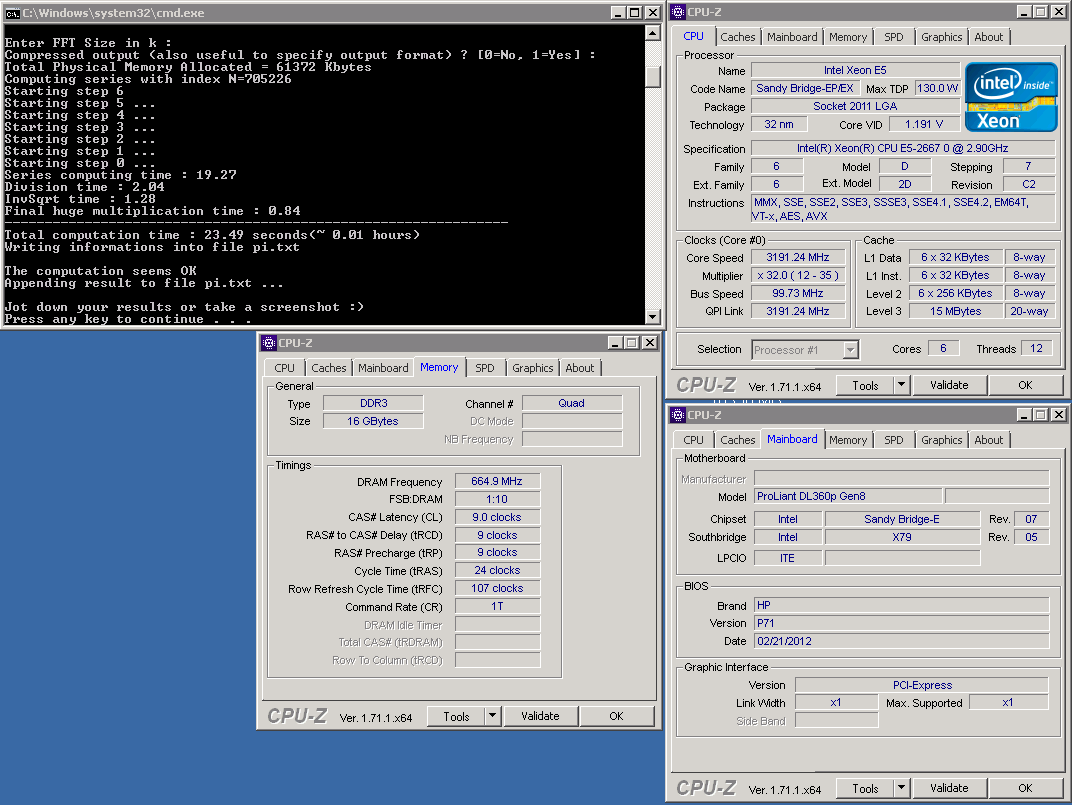Click OK in Memory CPU-Z window
The height and width of the screenshot is (805, 1072).
616,716
